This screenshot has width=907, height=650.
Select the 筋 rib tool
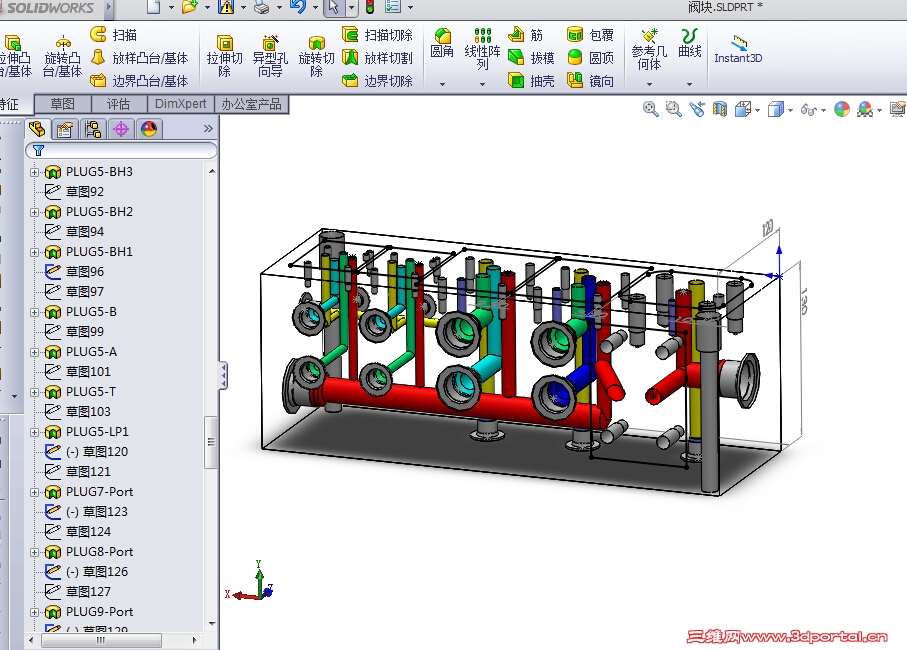point(526,35)
